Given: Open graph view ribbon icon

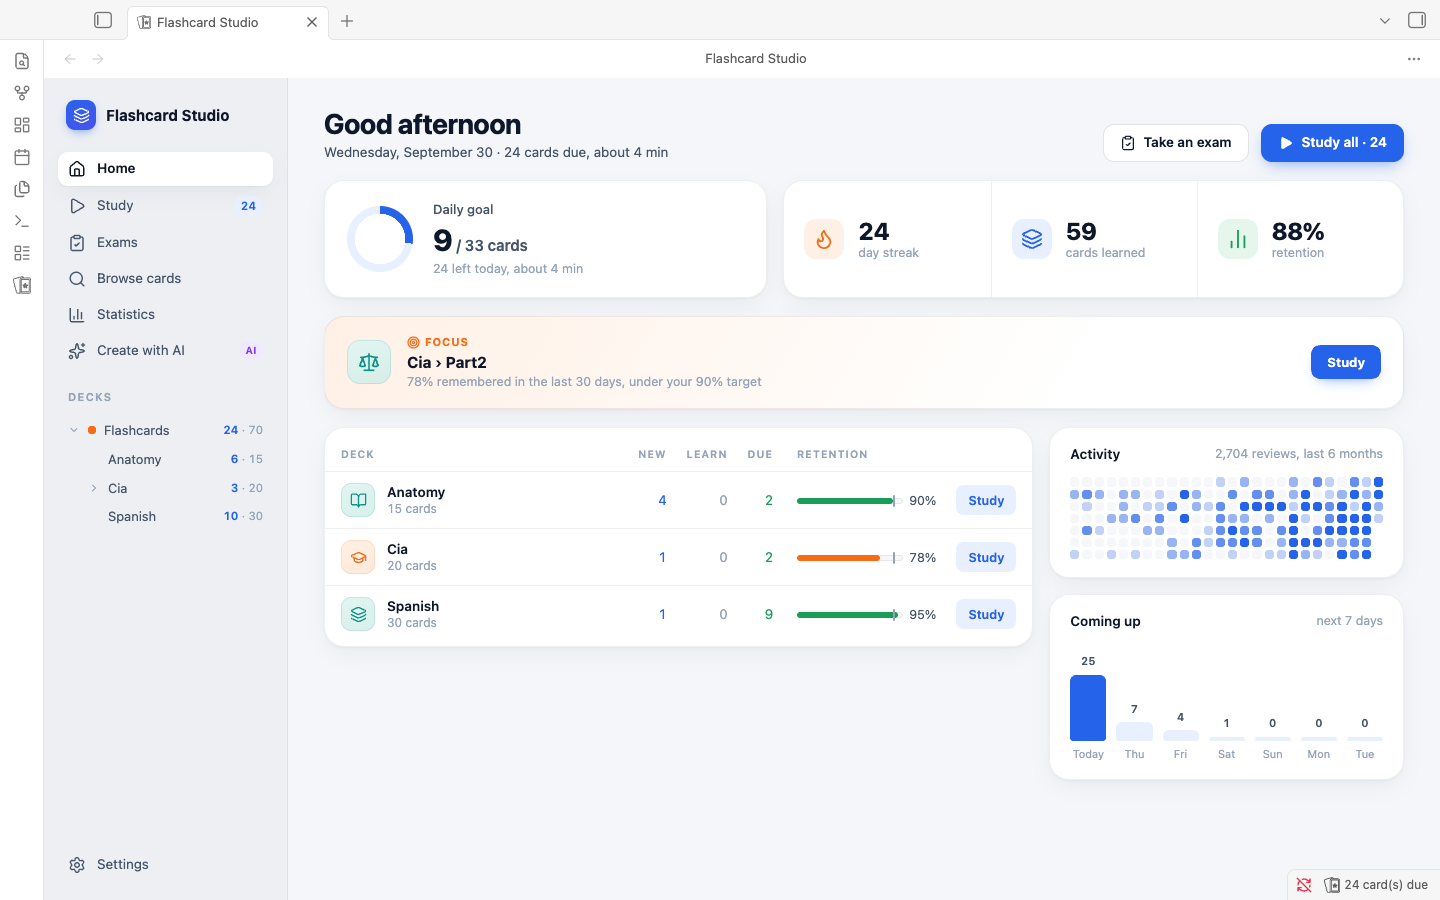Looking at the screenshot, I should pos(22,93).
